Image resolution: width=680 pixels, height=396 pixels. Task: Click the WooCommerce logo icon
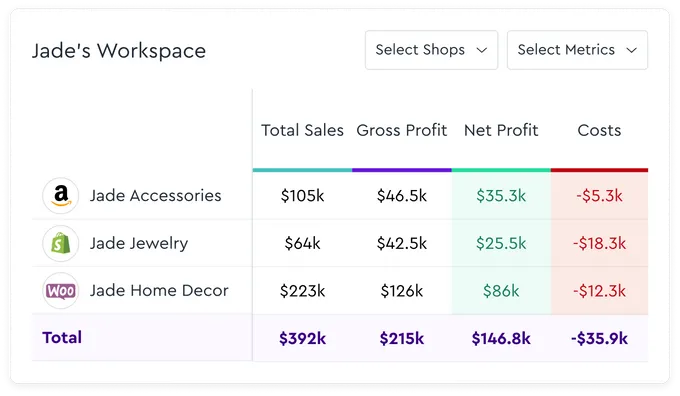click(61, 291)
